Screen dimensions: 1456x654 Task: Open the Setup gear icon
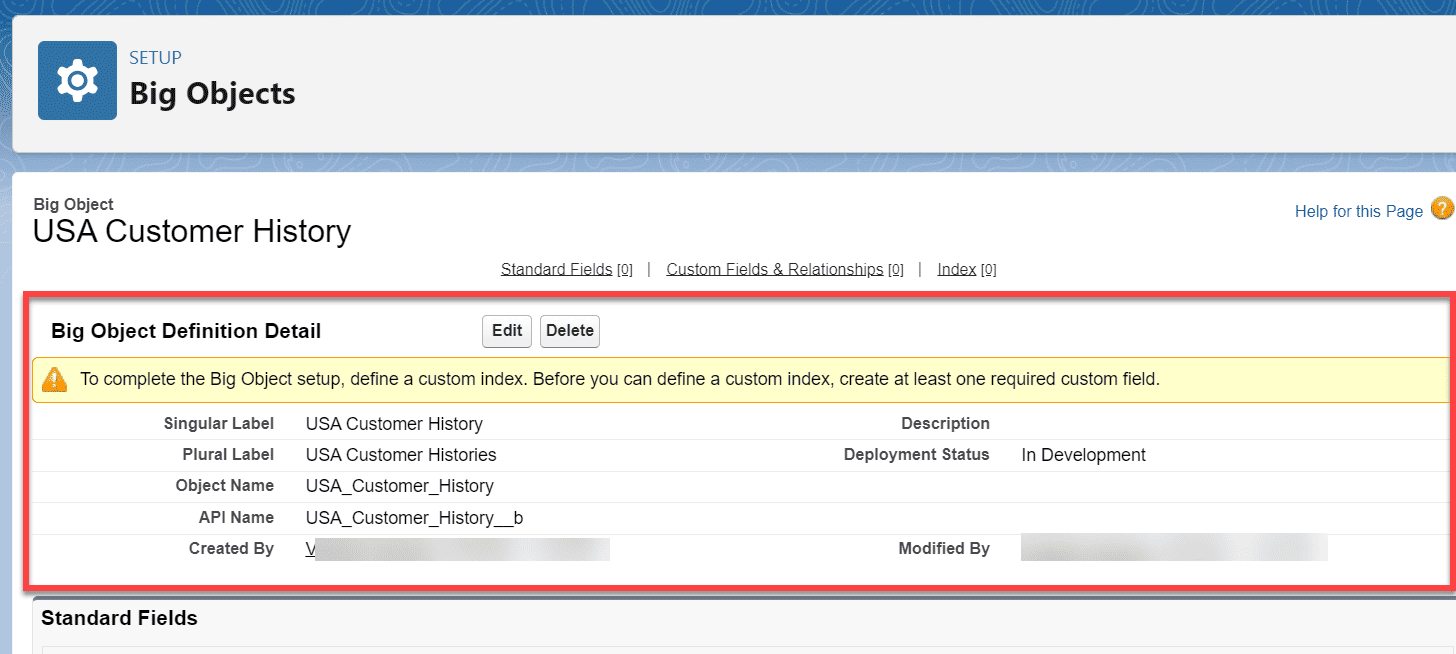77,80
